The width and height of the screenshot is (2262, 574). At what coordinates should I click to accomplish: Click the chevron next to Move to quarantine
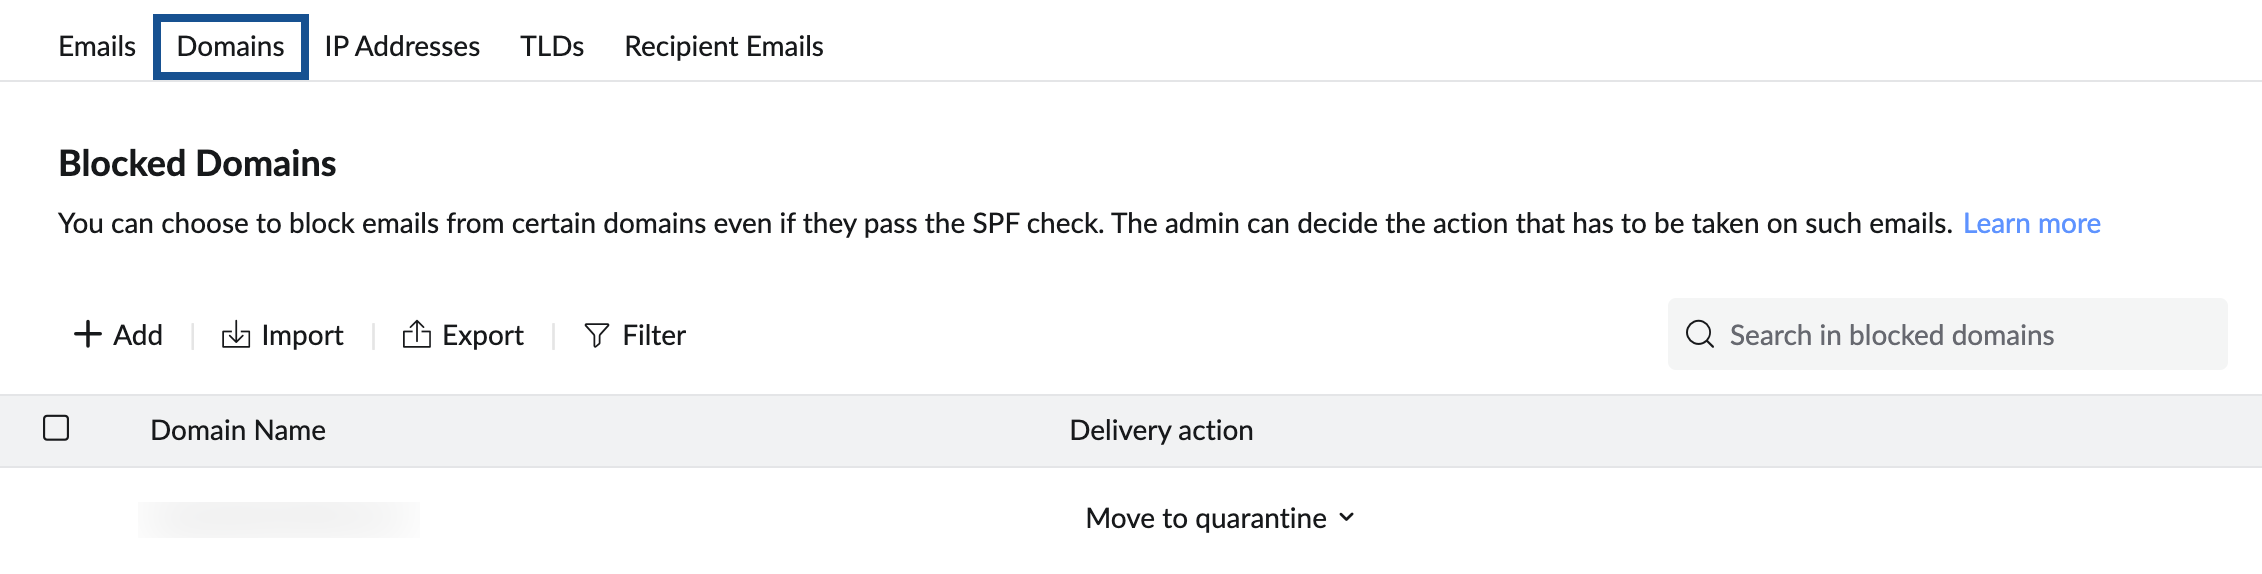(1346, 517)
